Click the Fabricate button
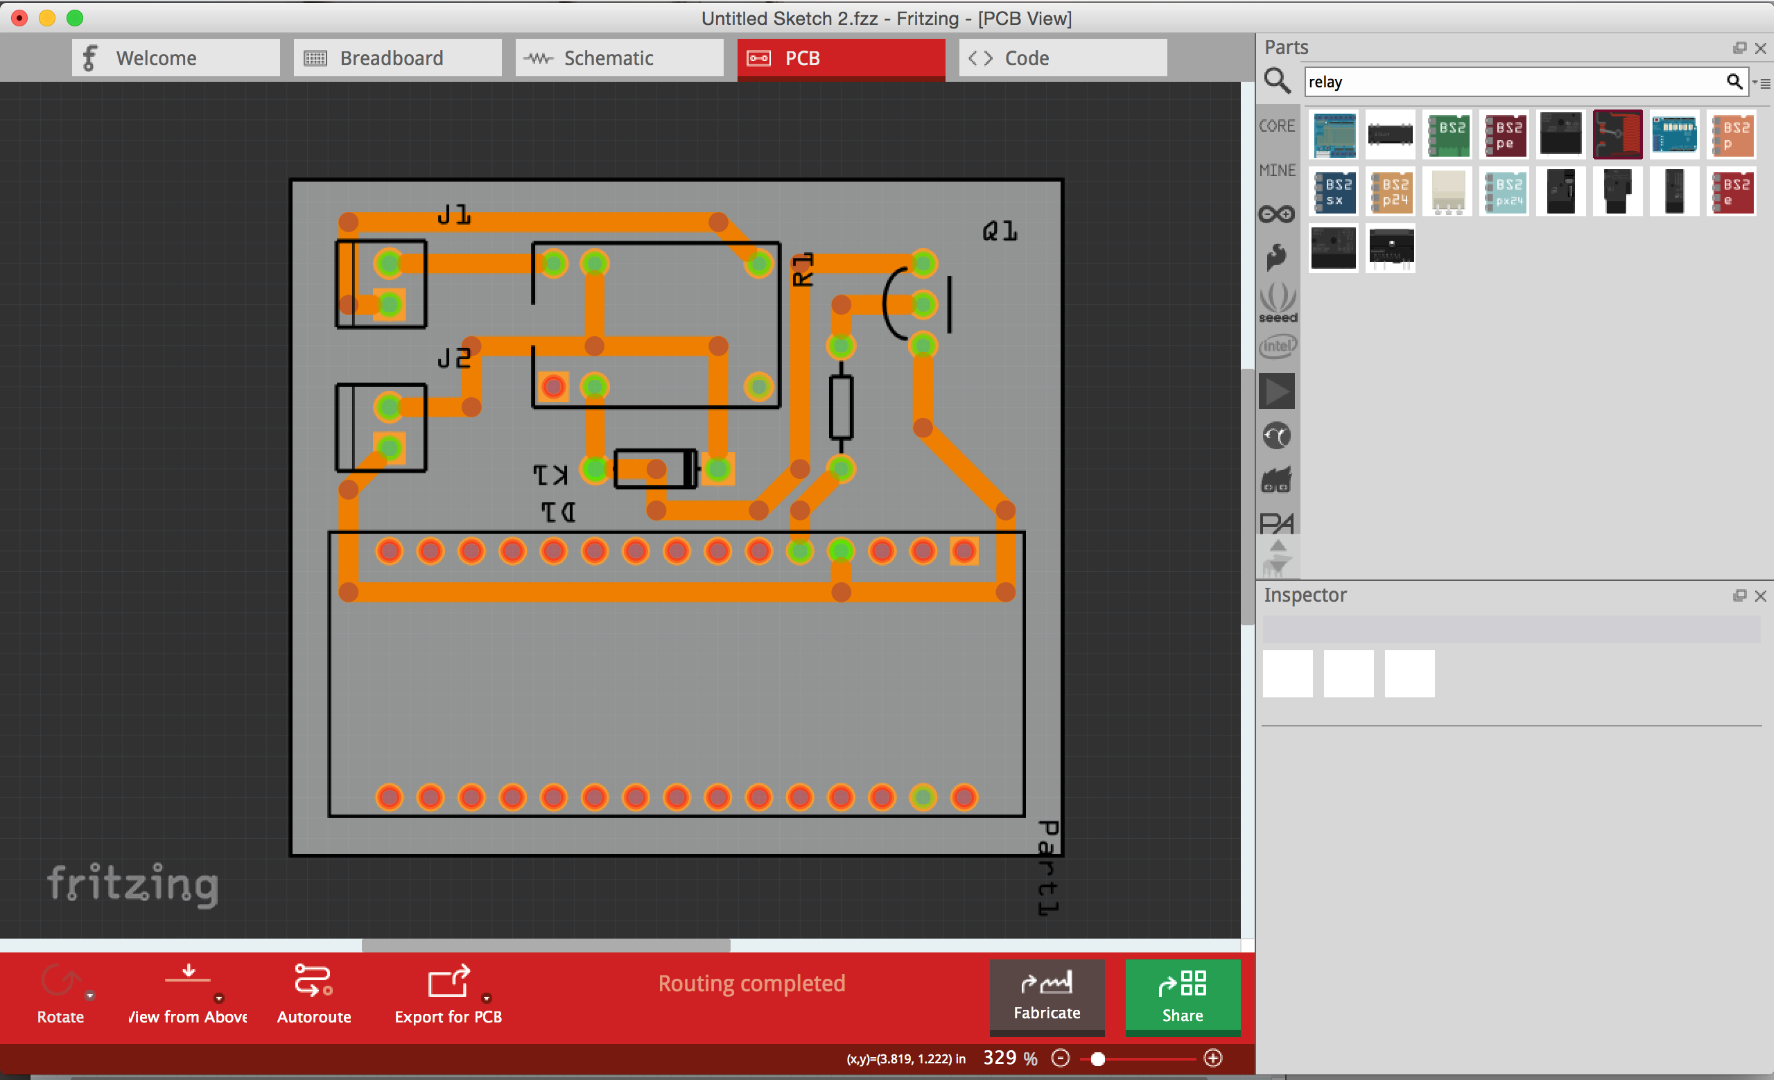This screenshot has height=1080, width=1774. (1047, 997)
